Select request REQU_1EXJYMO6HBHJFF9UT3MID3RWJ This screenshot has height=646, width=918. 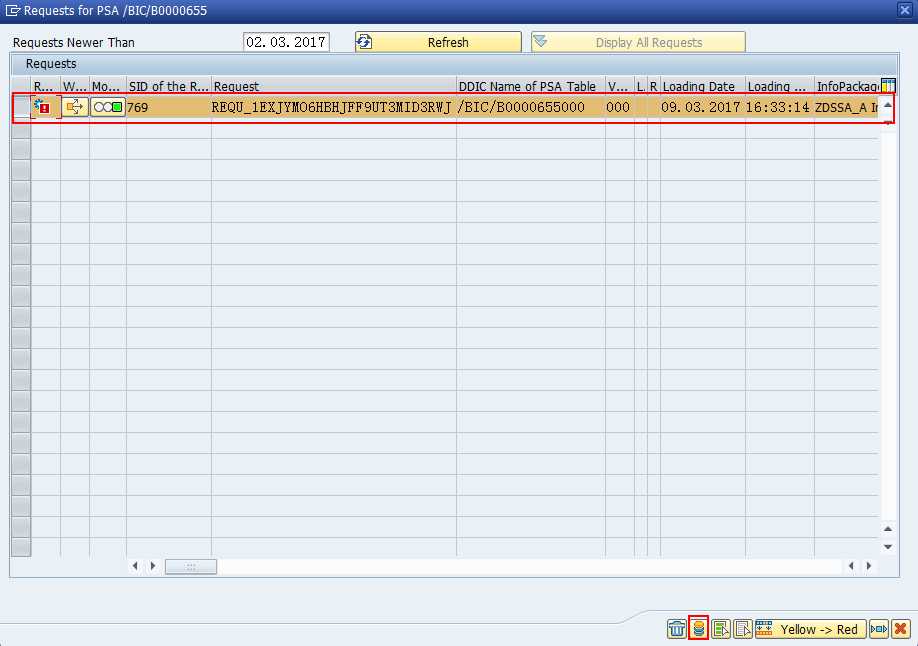click(x=332, y=107)
